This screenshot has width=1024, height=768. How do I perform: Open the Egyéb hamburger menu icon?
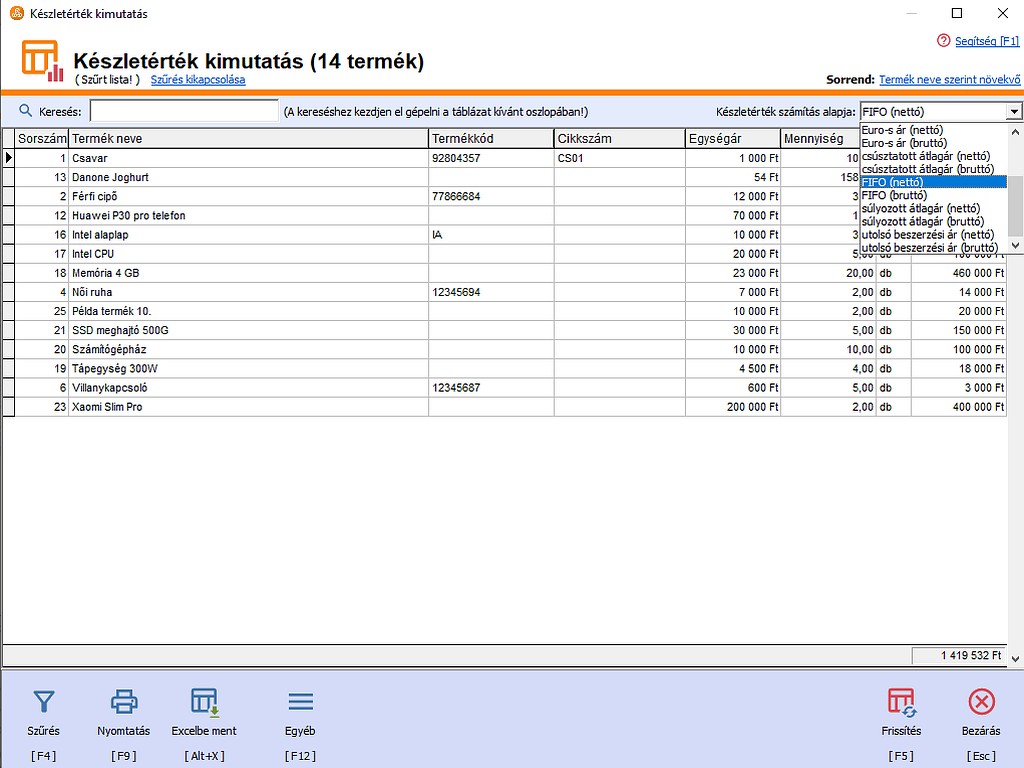(300, 701)
